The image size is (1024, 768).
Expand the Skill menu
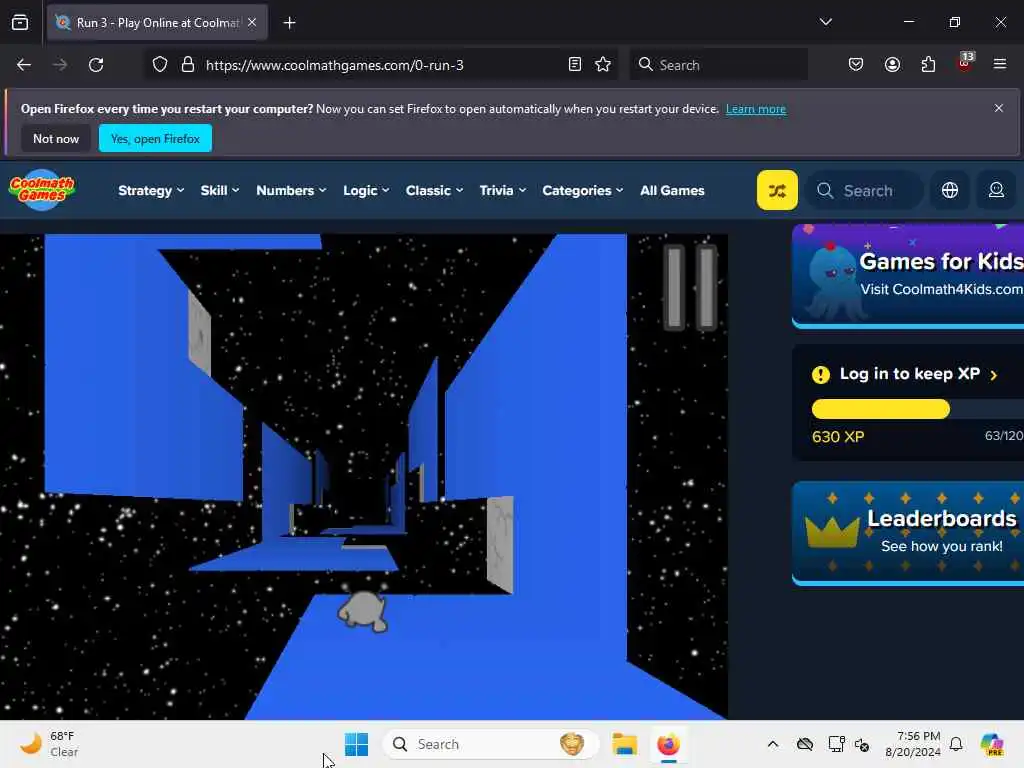[x=219, y=190]
